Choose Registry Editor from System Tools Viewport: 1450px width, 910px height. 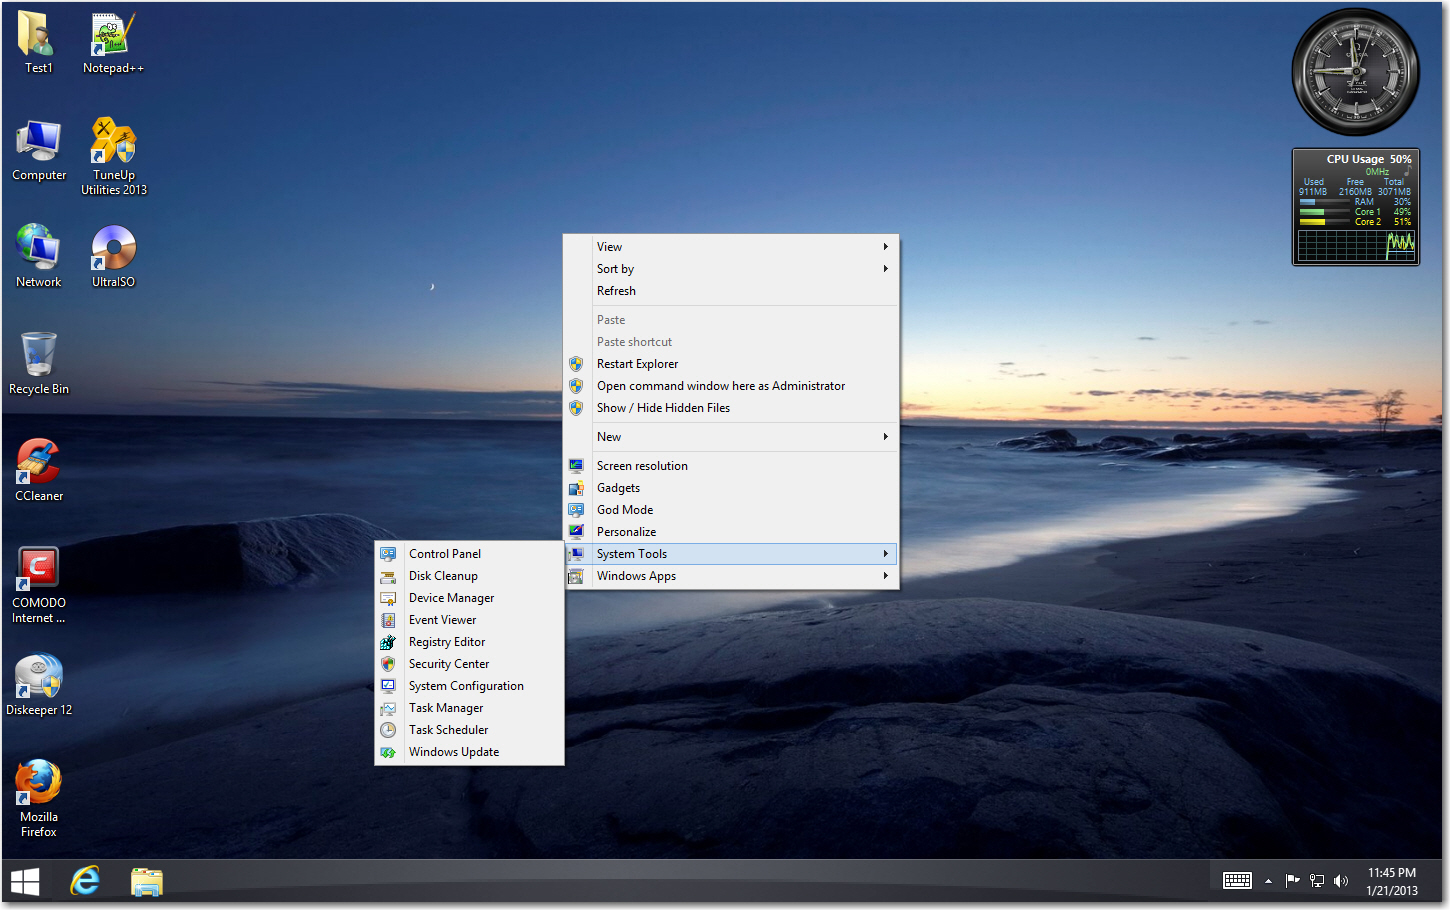tap(469, 642)
